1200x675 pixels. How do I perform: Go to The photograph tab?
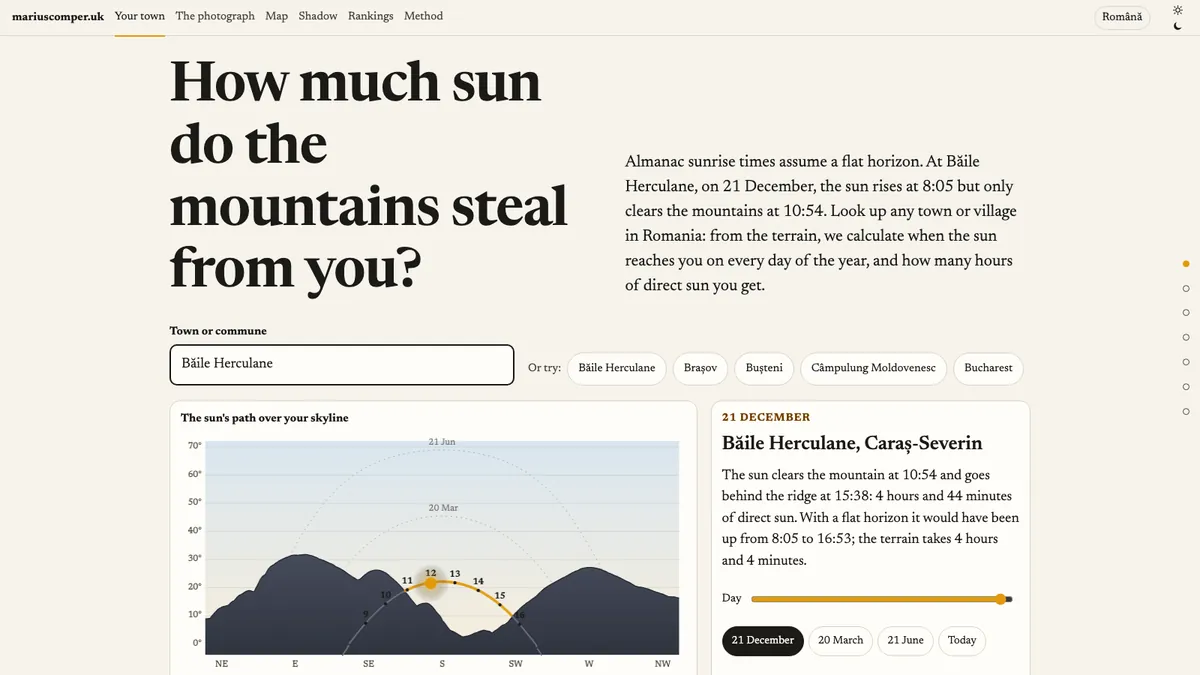(x=215, y=16)
